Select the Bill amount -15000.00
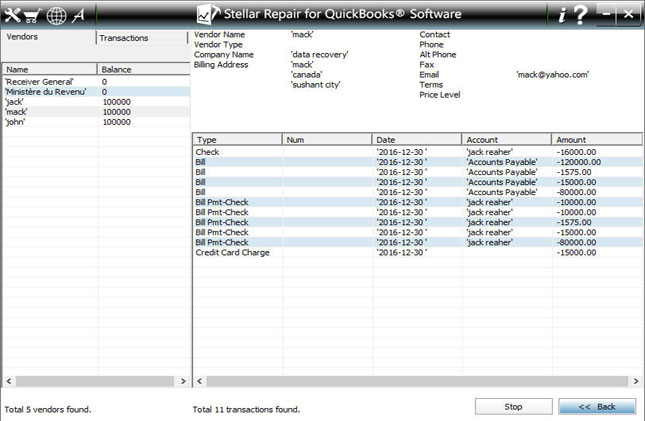 (576, 182)
